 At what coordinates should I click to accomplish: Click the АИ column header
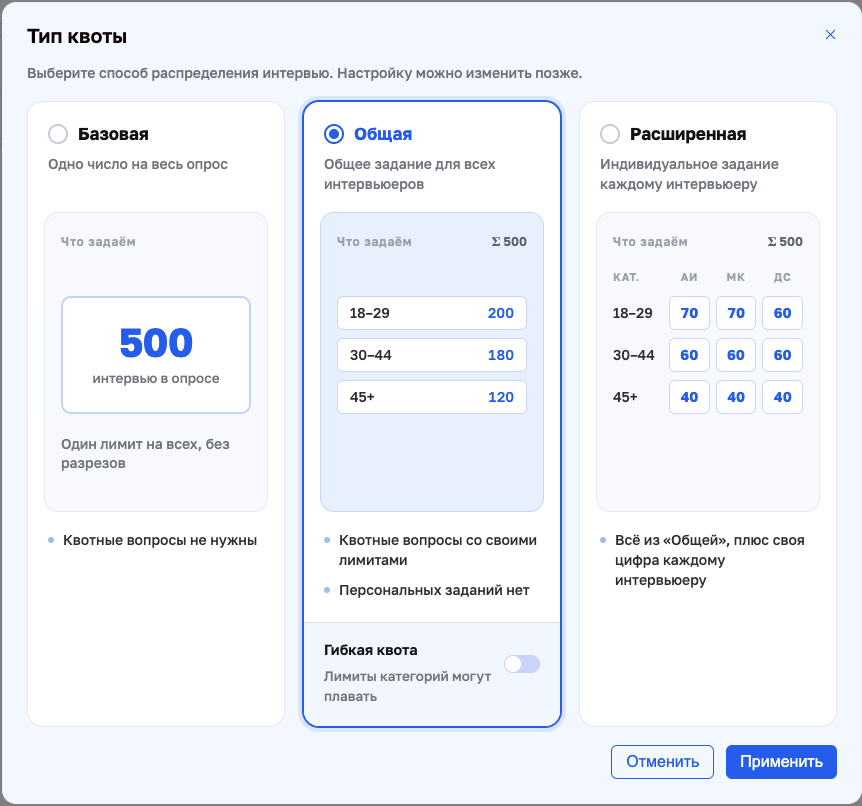point(689,277)
